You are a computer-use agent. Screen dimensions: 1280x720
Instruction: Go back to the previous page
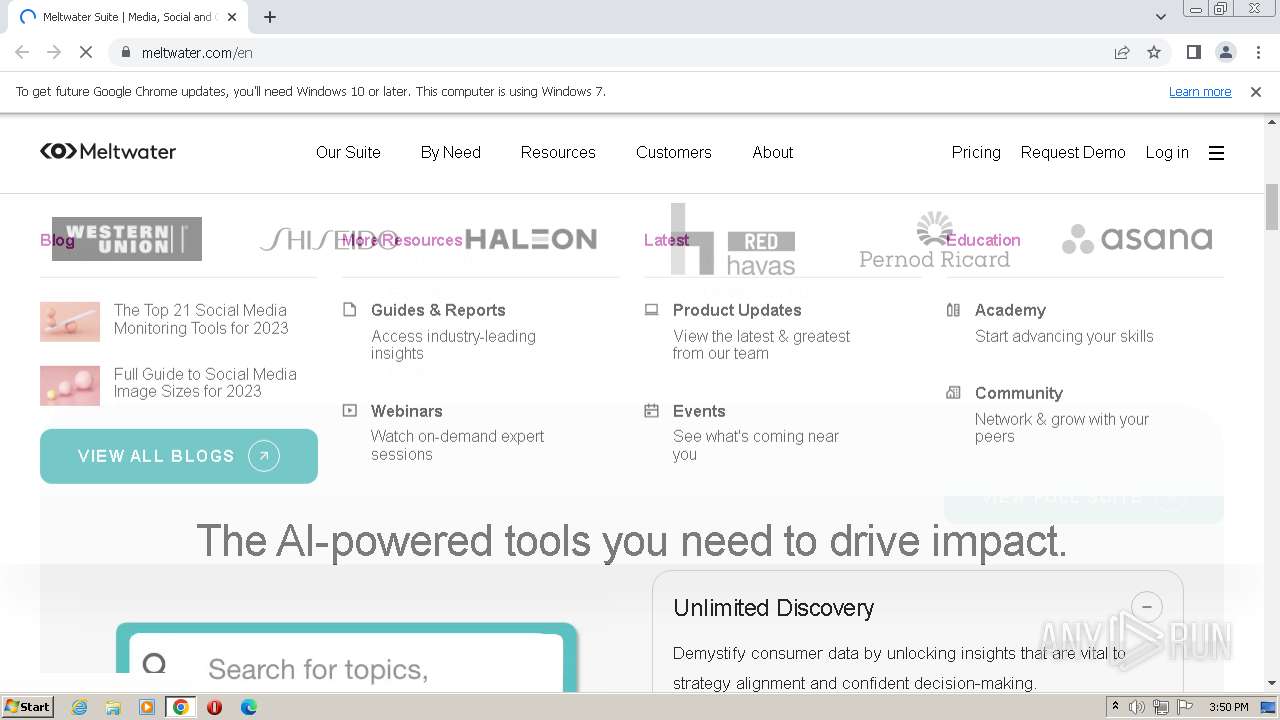(22, 52)
